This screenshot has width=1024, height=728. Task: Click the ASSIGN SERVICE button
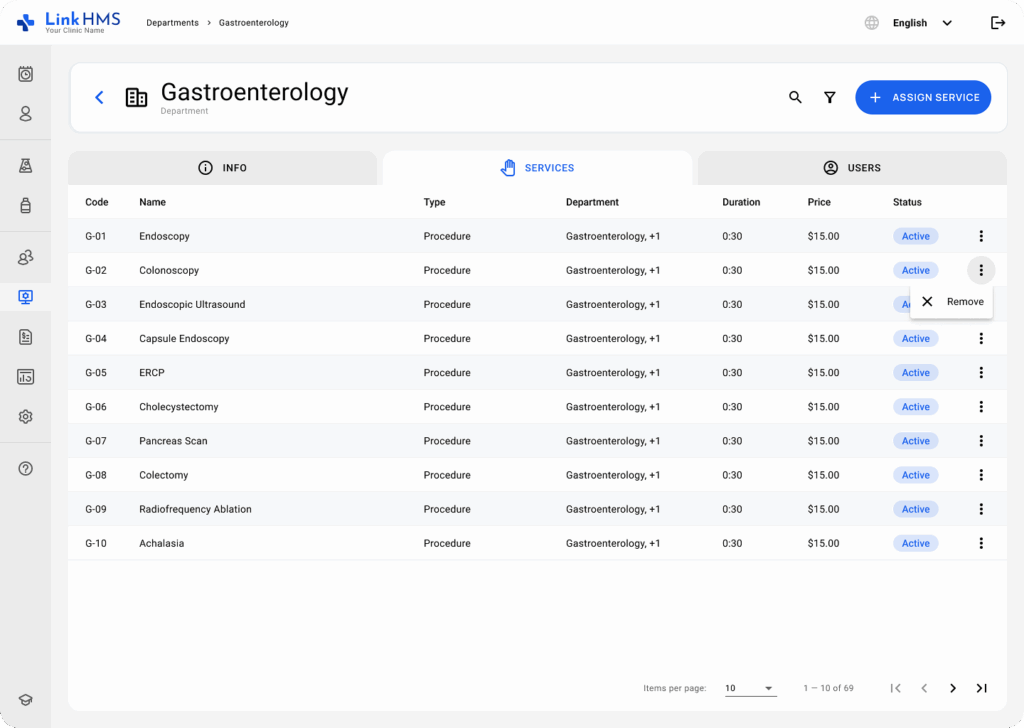[x=923, y=97]
